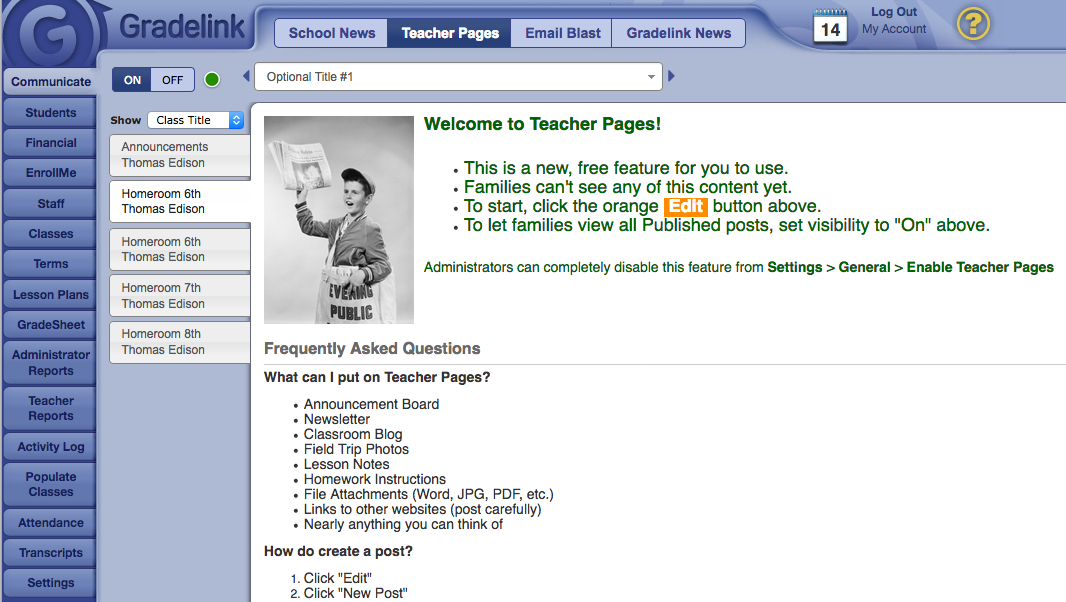Switch Teacher Pages visibility to ON
1066x602 pixels.
132,80
